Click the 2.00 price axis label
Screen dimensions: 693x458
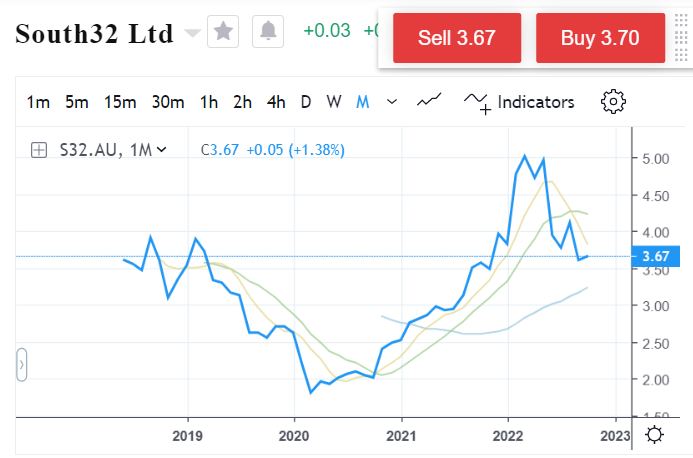tap(655, 380)
